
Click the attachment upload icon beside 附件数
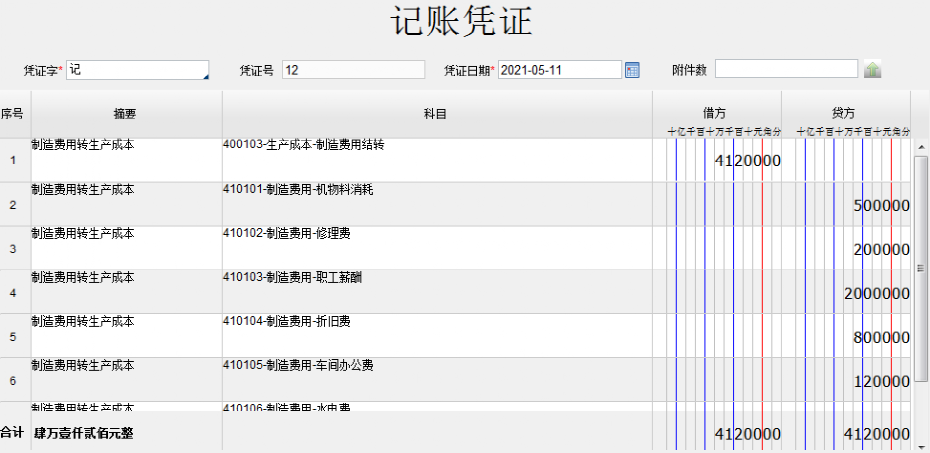[873, 70]
